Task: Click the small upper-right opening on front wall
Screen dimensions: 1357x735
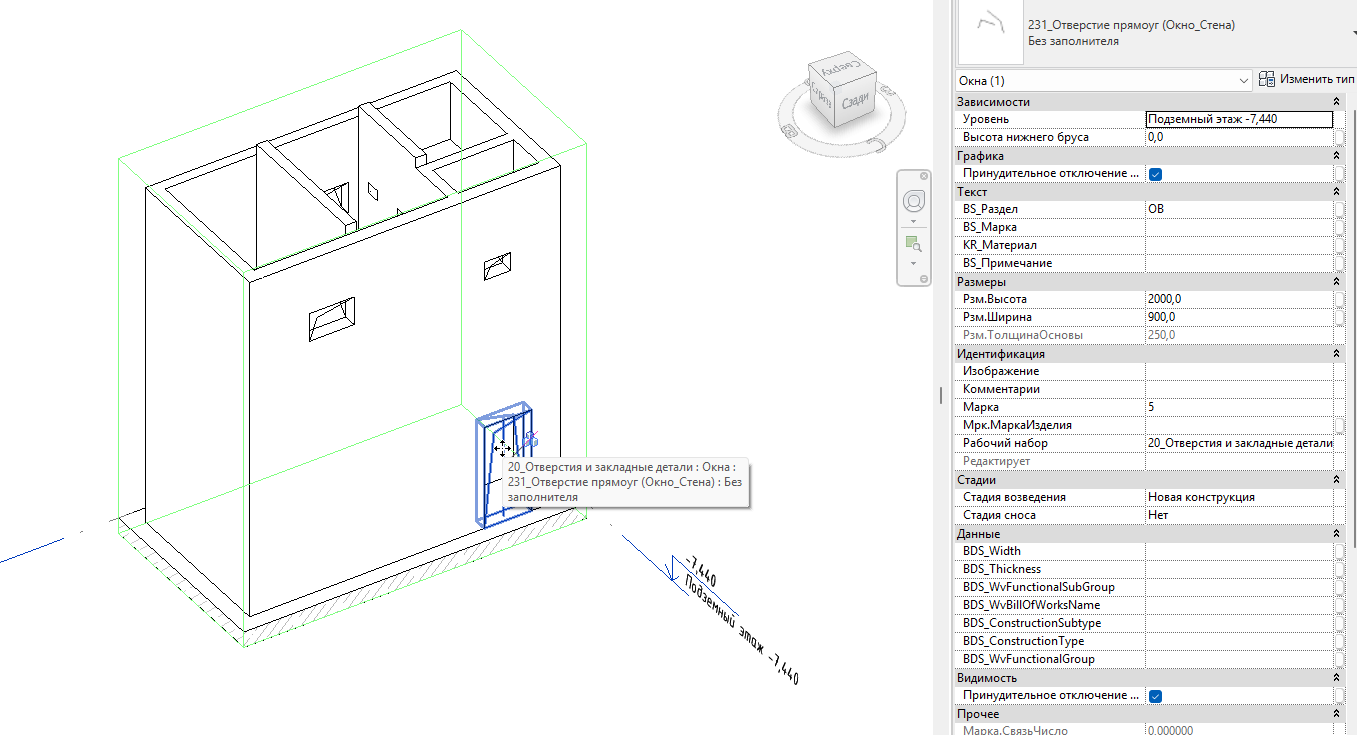Action: click(496, 266)
